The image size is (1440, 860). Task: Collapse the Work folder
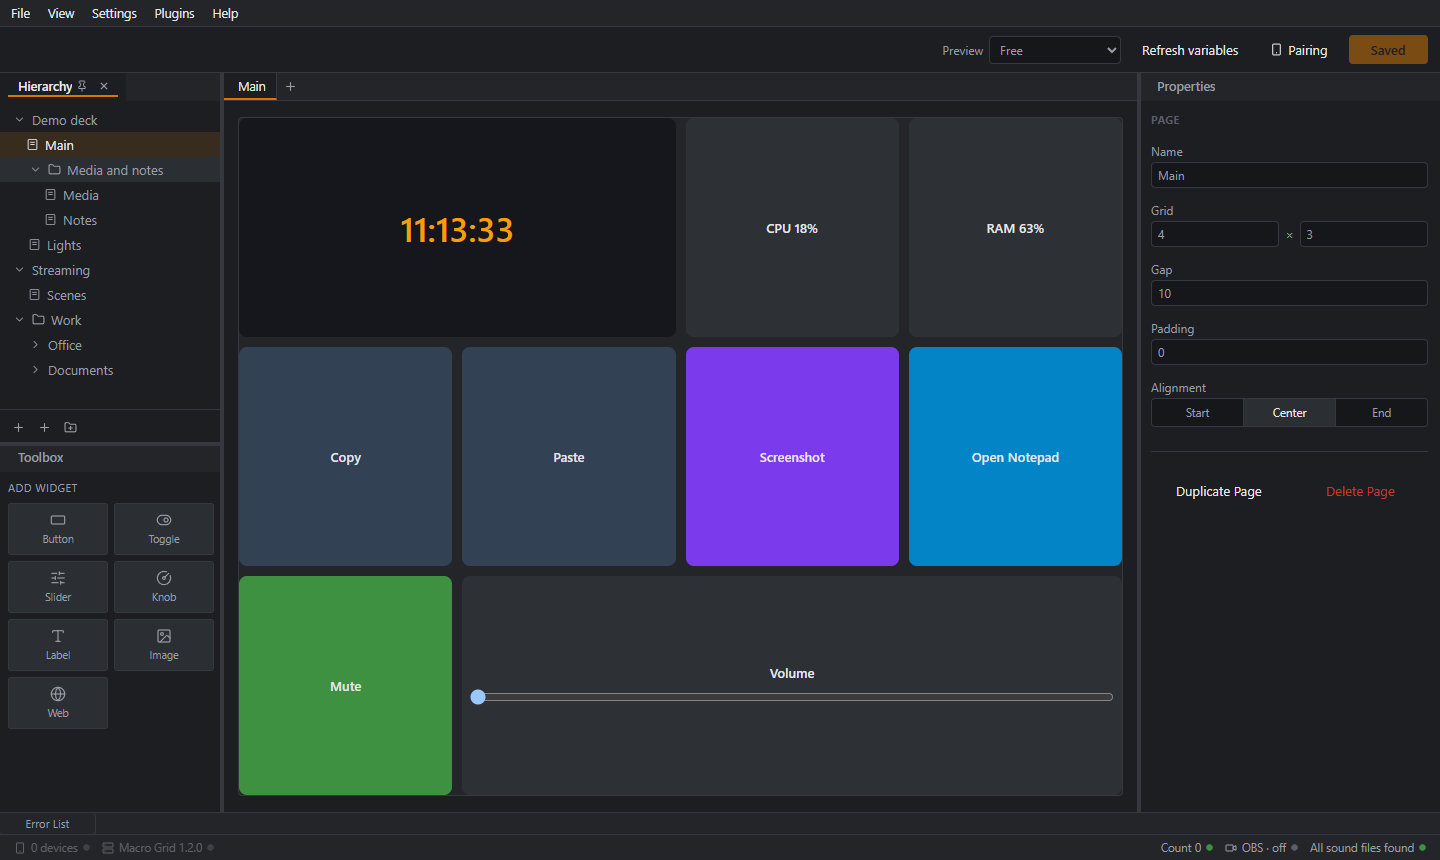pos(19,320)
